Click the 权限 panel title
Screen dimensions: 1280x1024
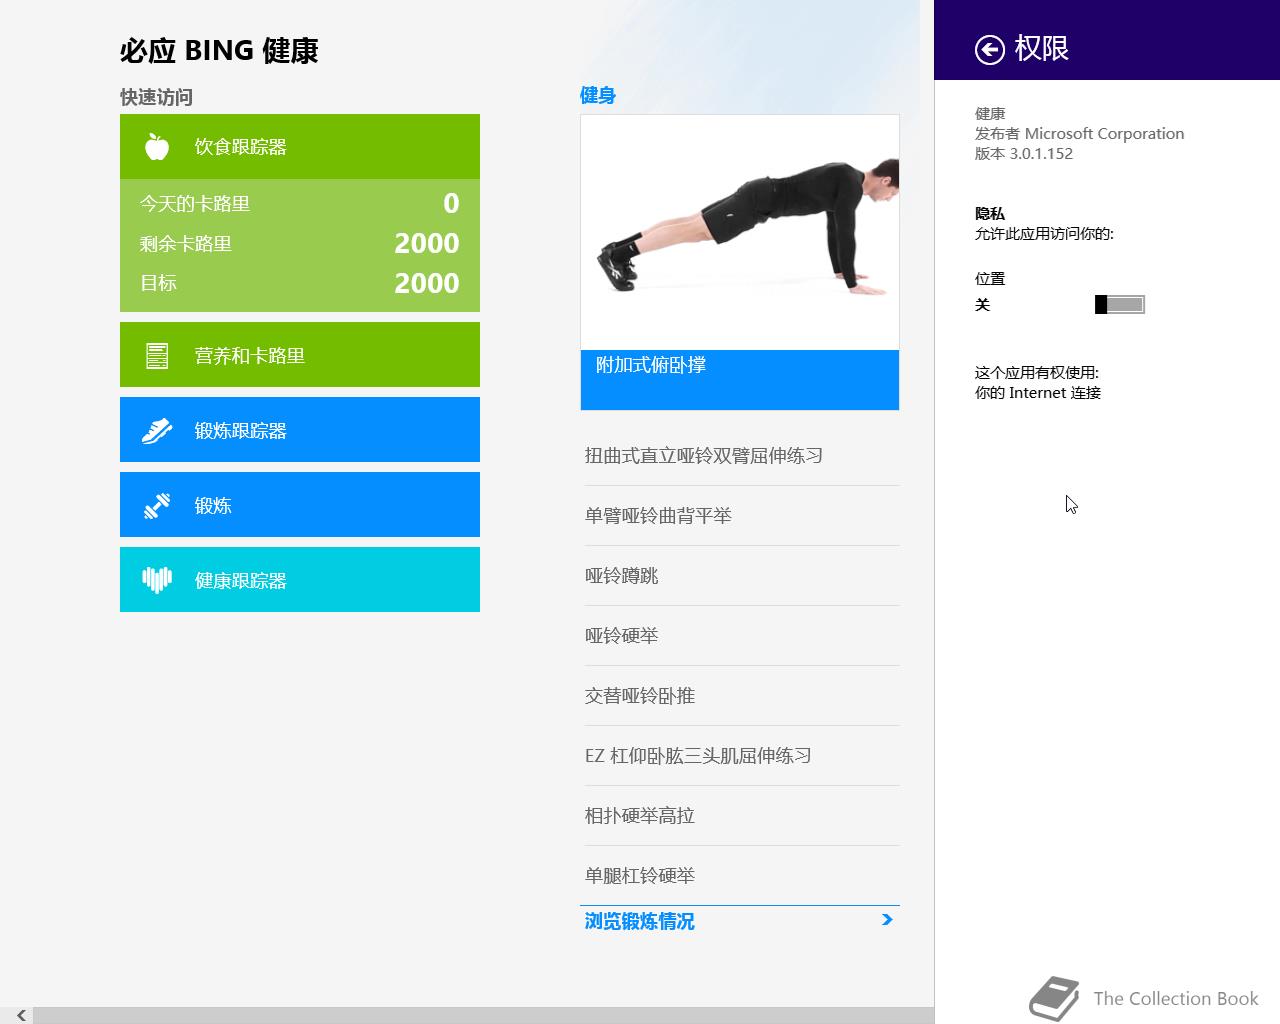(x=1042, y=48)
